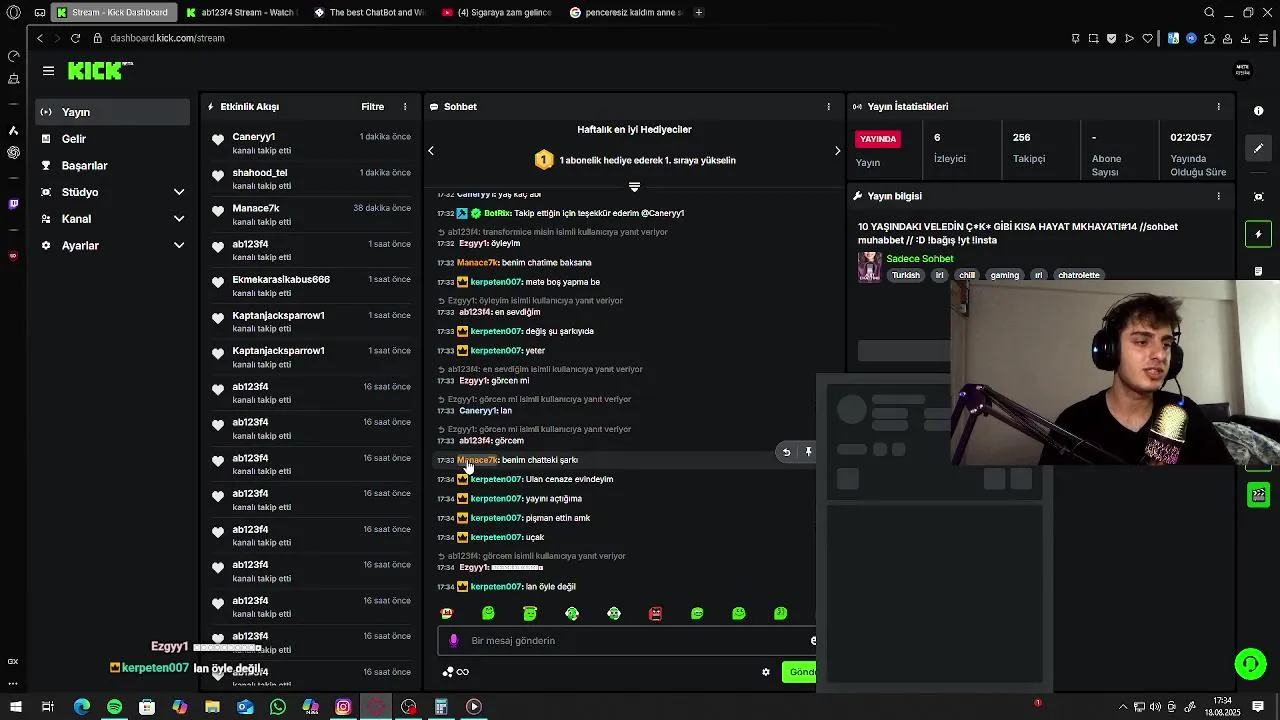Reload the dashboard page
This screenshot has width=1280, height=720.
click(x=75, y=38)
